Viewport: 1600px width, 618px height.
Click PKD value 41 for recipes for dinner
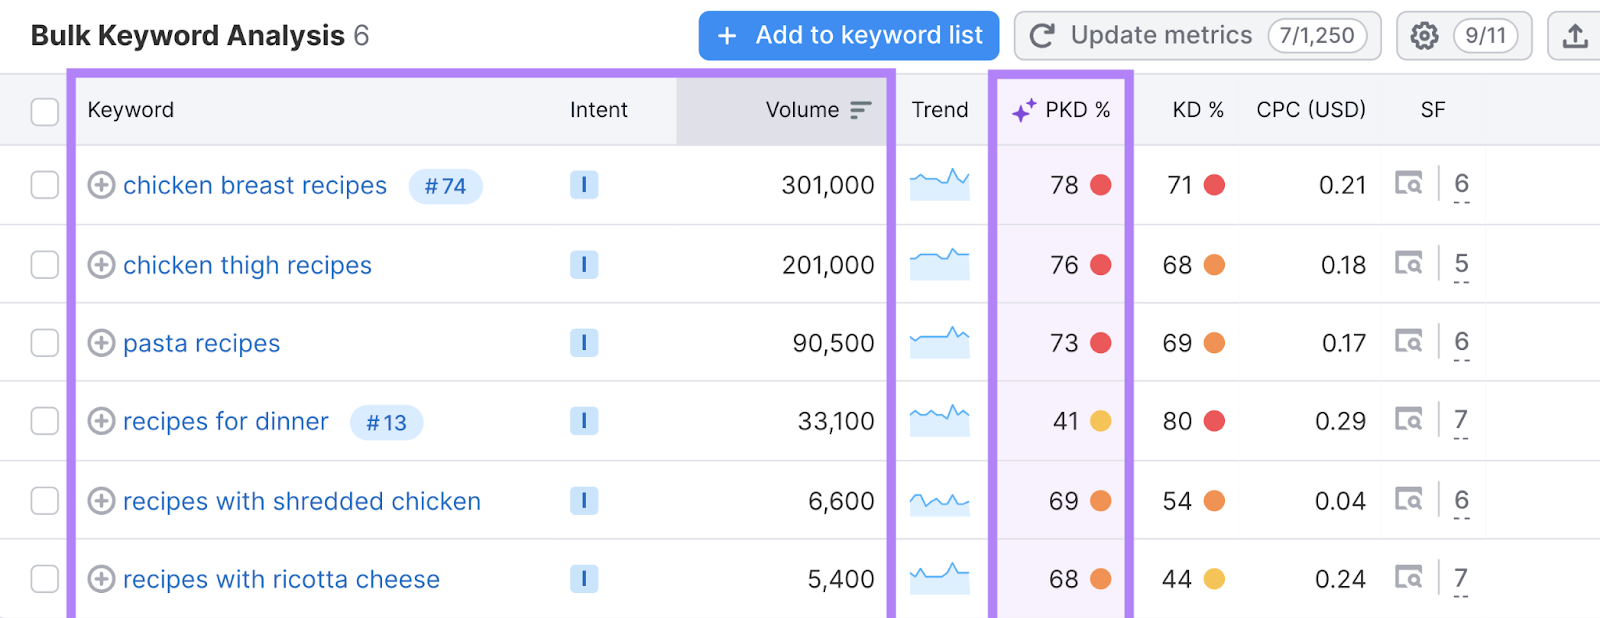[x=1065, y=421]
